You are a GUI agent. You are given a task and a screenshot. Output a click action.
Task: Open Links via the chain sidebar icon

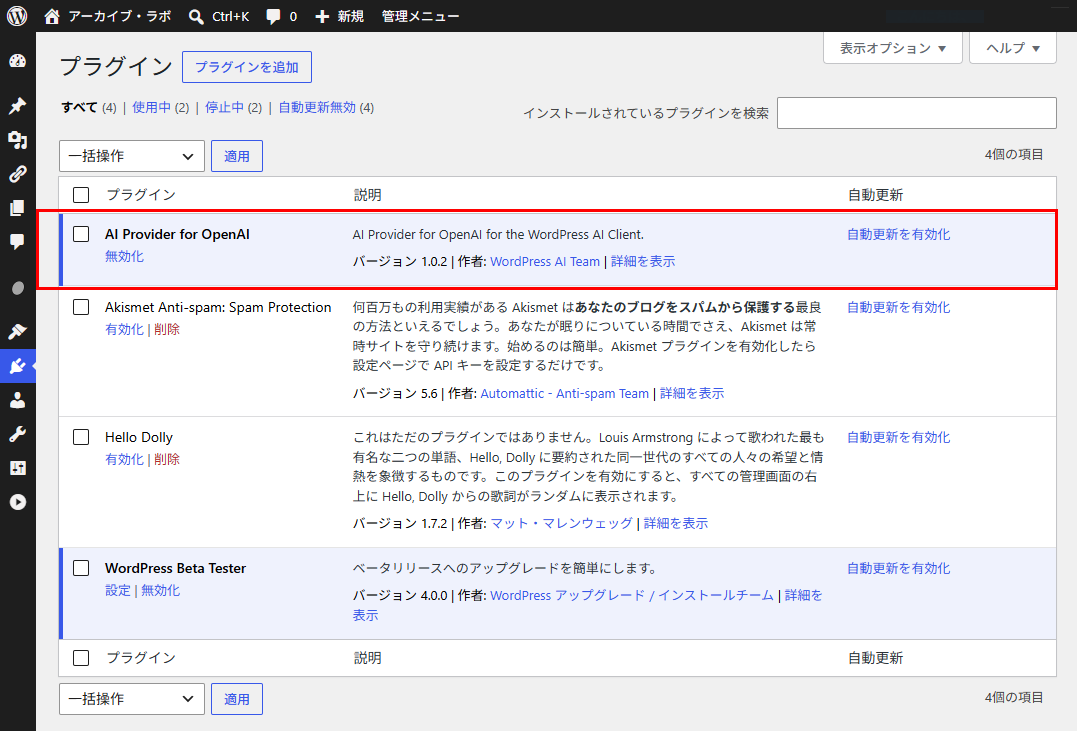pyautogui.click(x=17, y=174)
